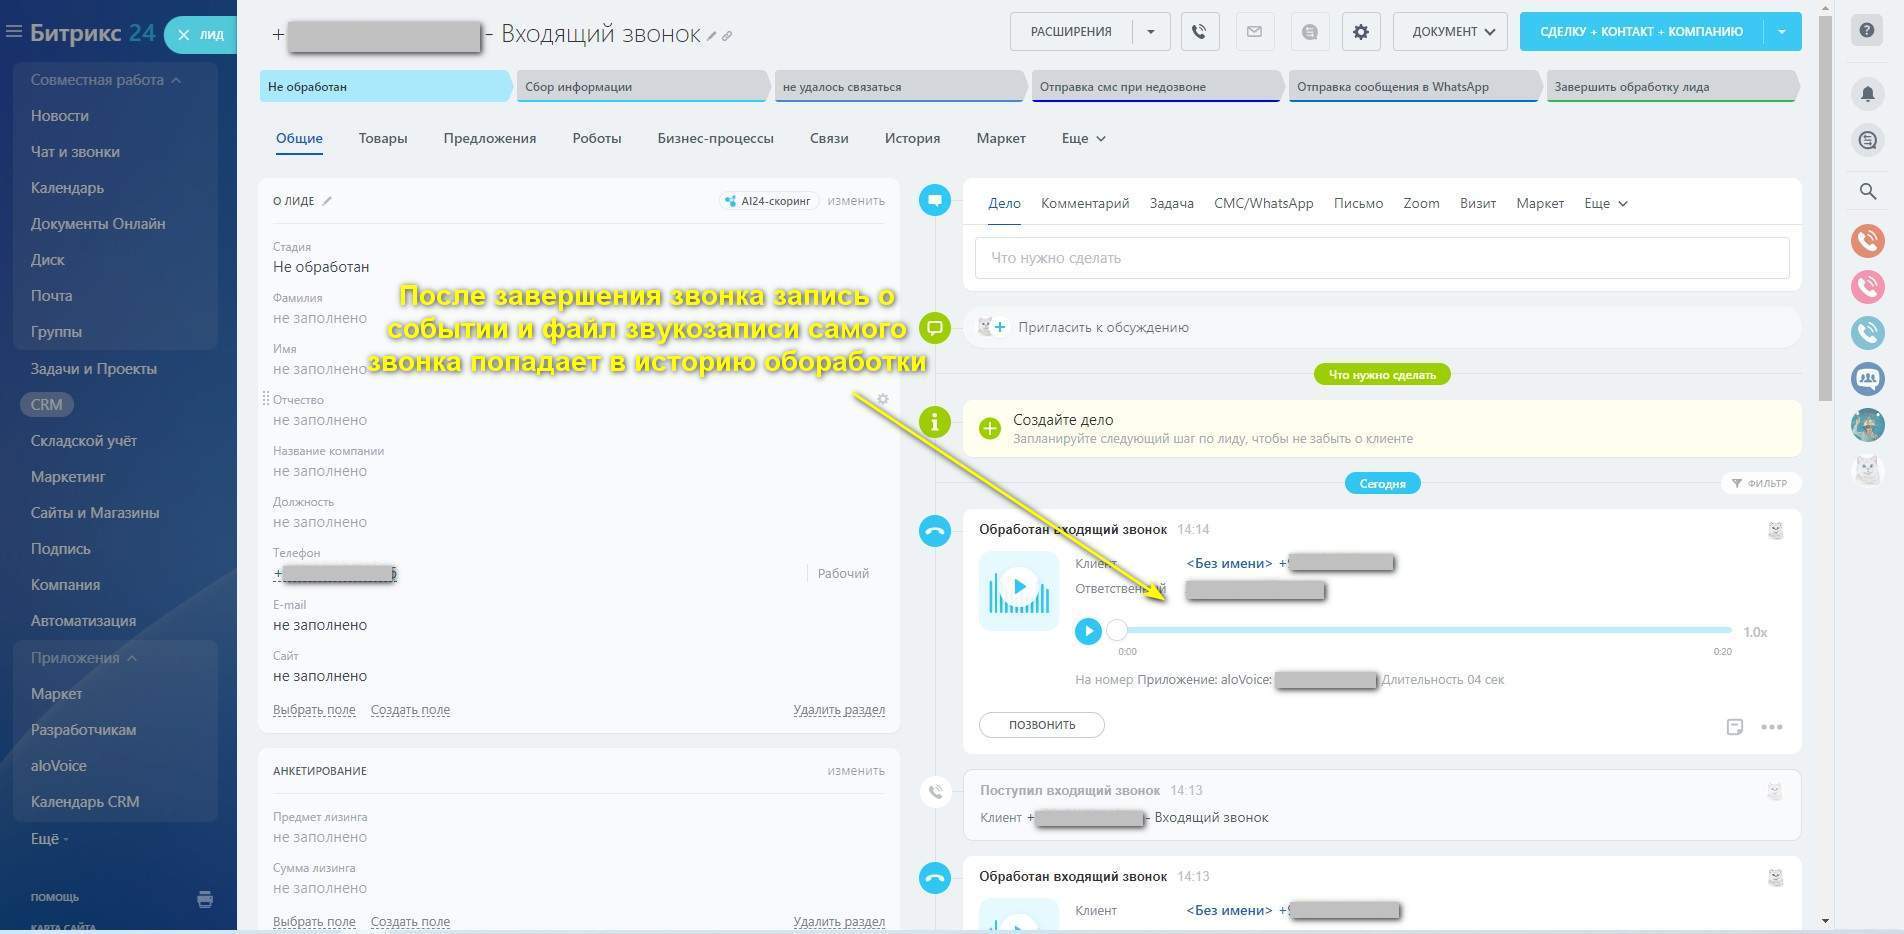Open the note icon on the 14:14 call

1735,727
